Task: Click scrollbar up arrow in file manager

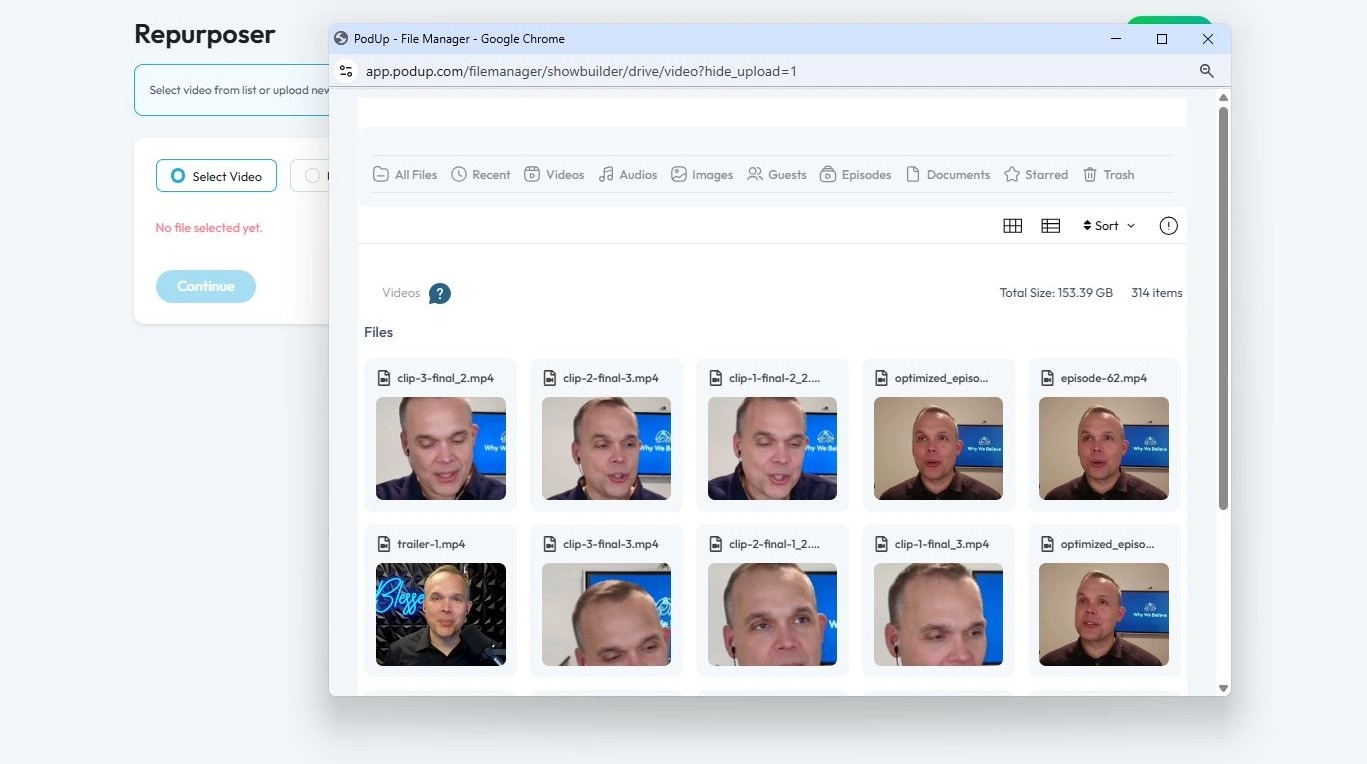Action: (1223, 97)
